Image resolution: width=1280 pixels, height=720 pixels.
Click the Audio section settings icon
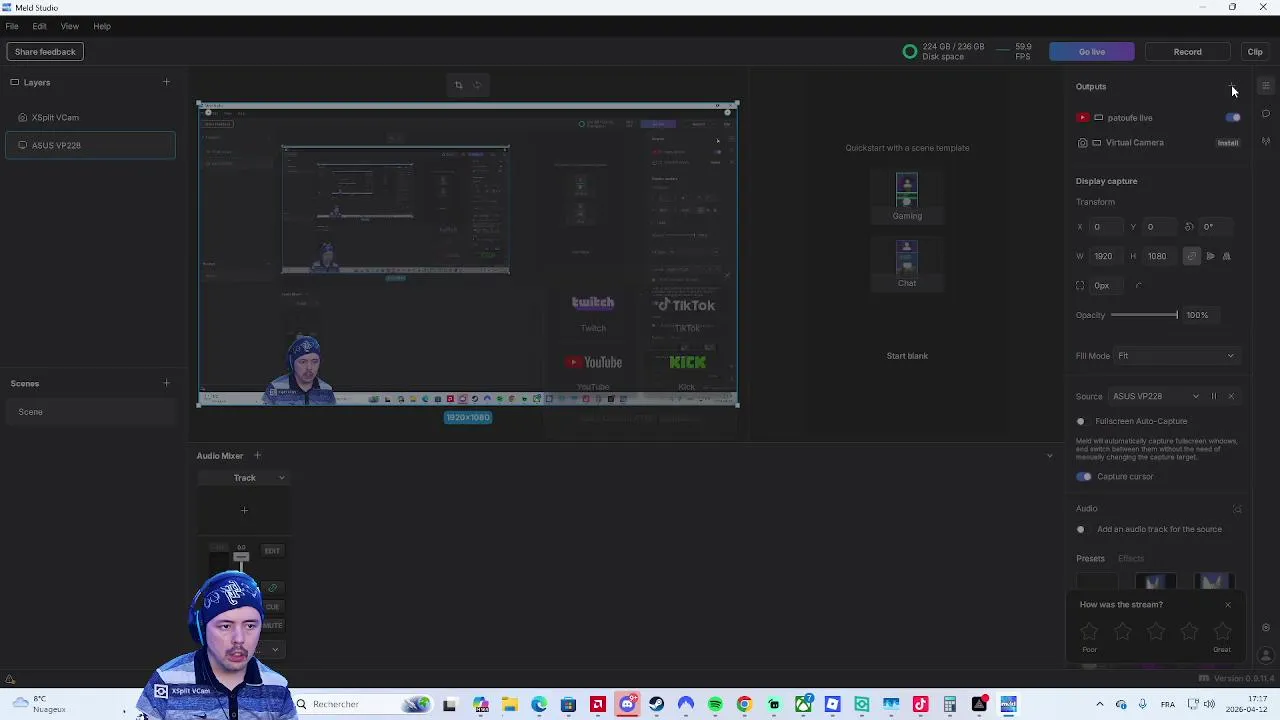pos(1237,509)
